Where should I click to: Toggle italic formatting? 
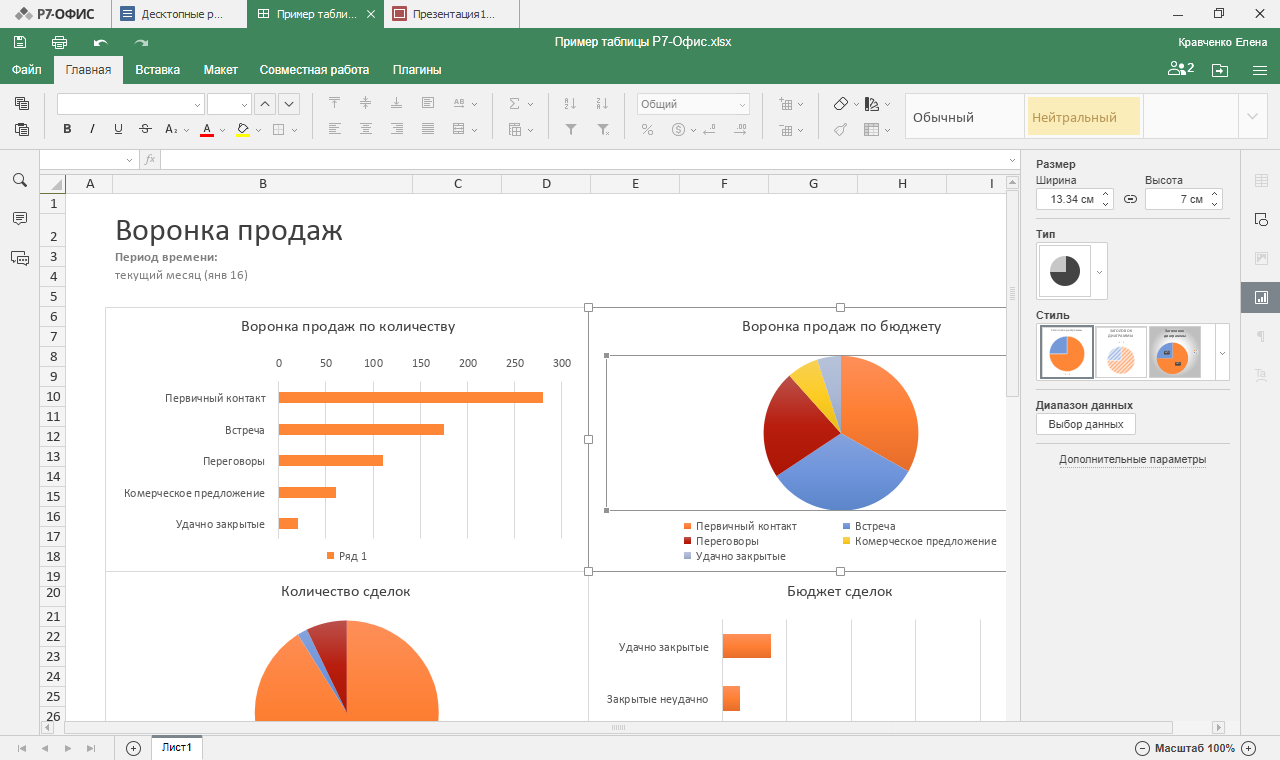[x=93, y=129]
